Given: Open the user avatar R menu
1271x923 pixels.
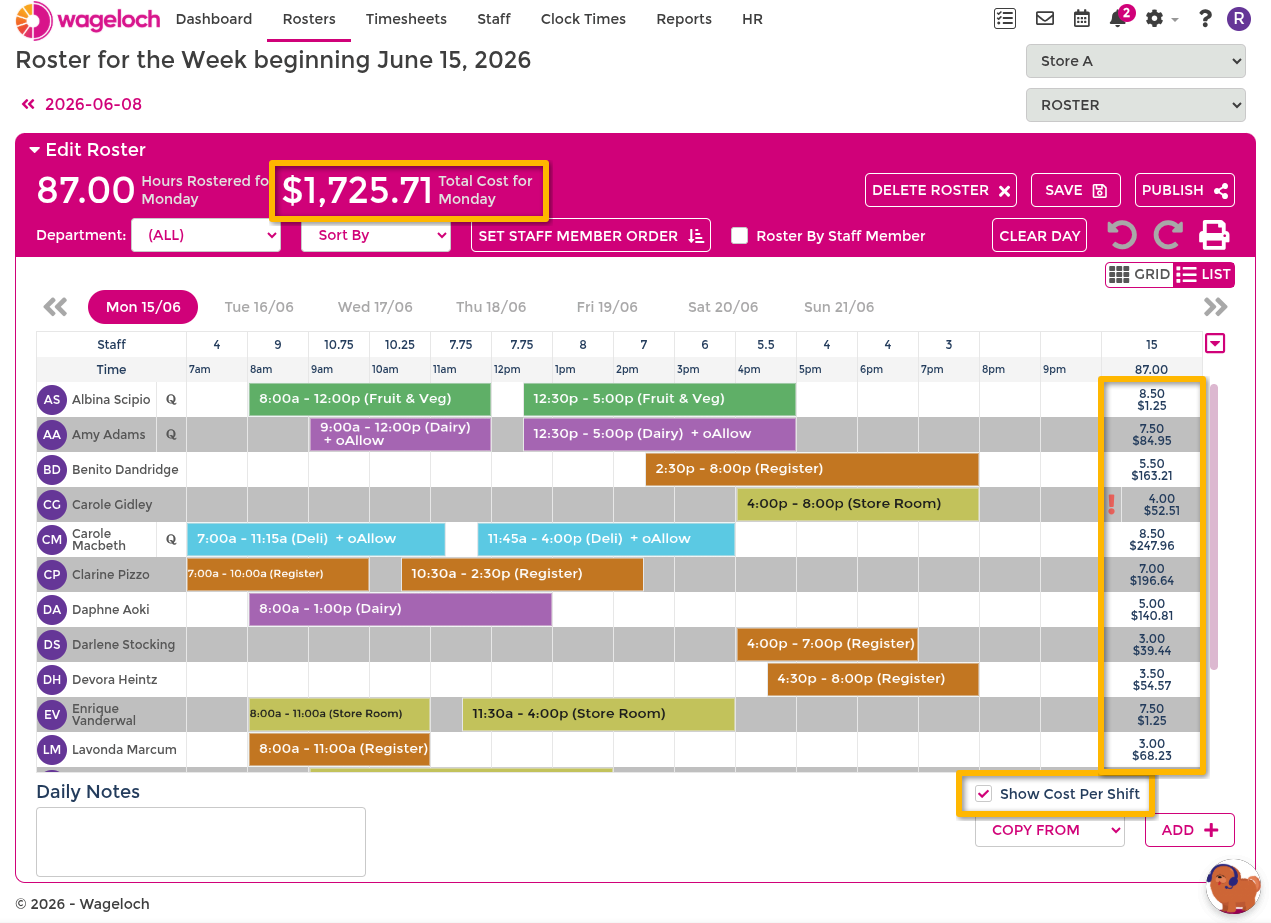Looking at the screenshot, I should (1239, 18).
